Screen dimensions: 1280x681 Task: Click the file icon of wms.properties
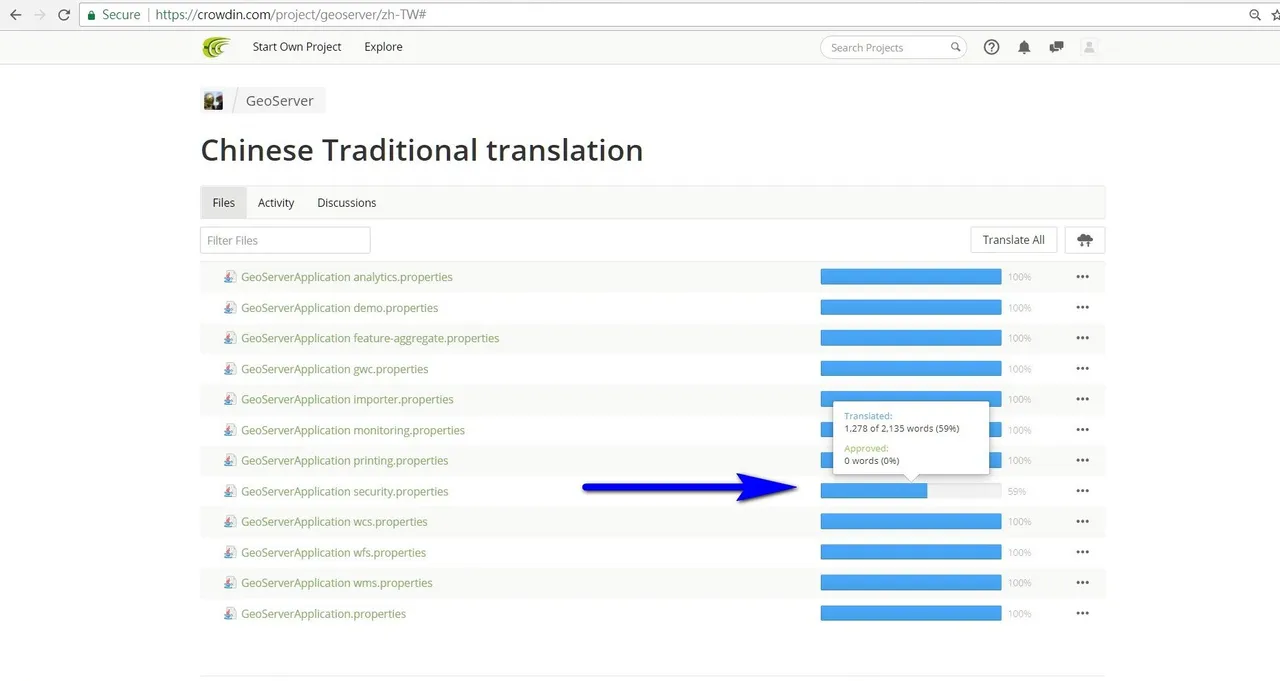pyautogui.click(x=230, y=583)
